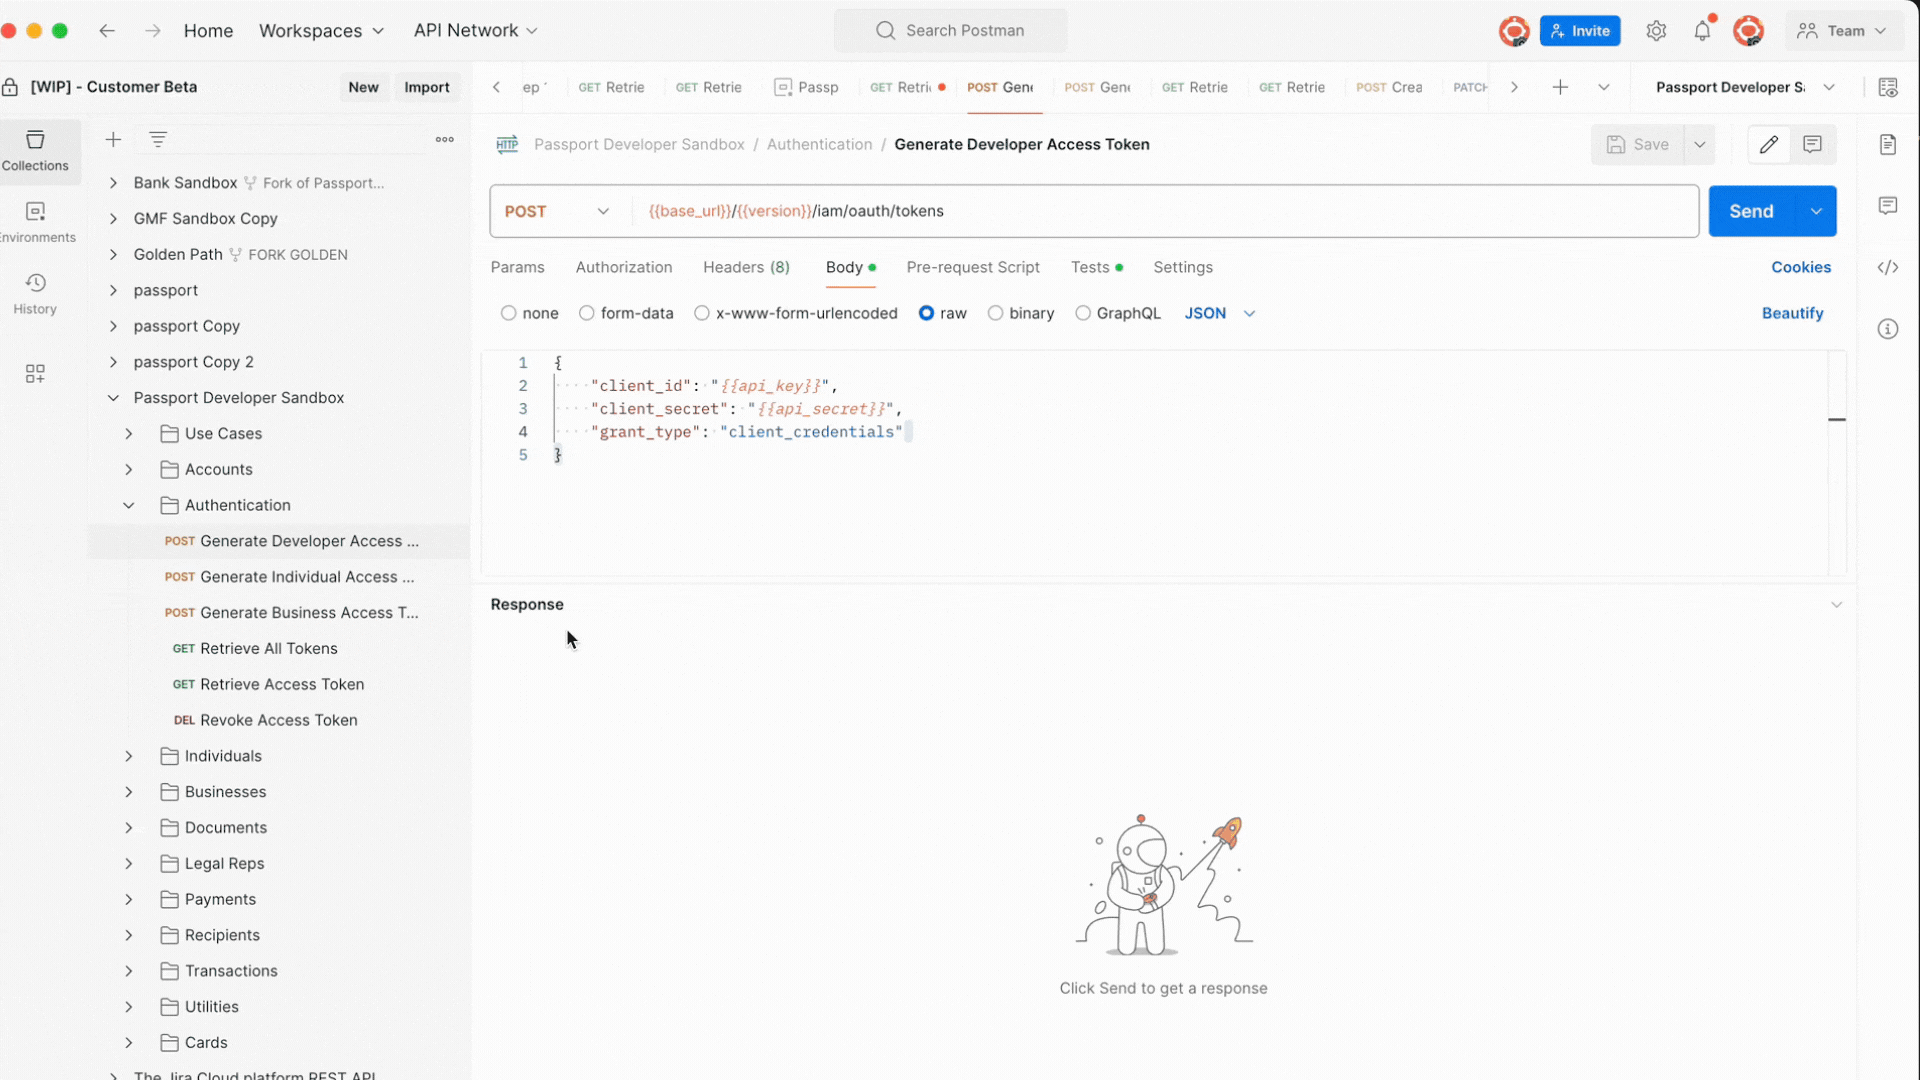Click the Beautify link
This screenshot has width=1920, height=1080.
click(1793, 313)
